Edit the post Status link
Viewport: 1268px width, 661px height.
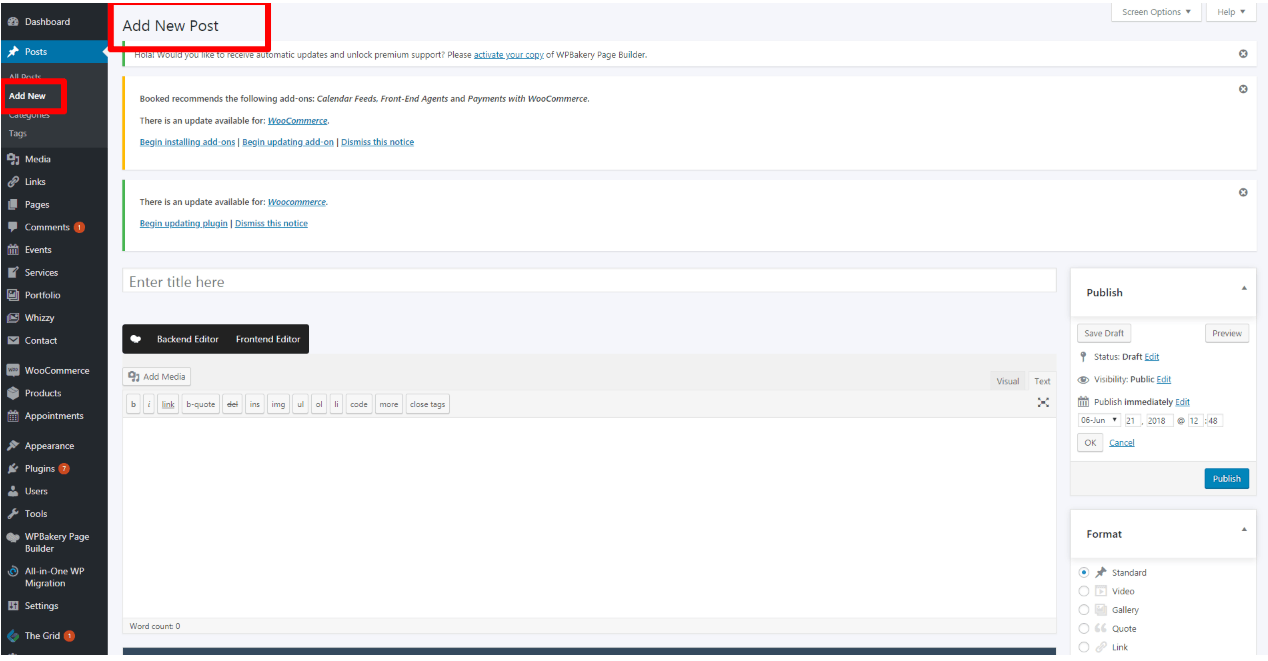1152,357
